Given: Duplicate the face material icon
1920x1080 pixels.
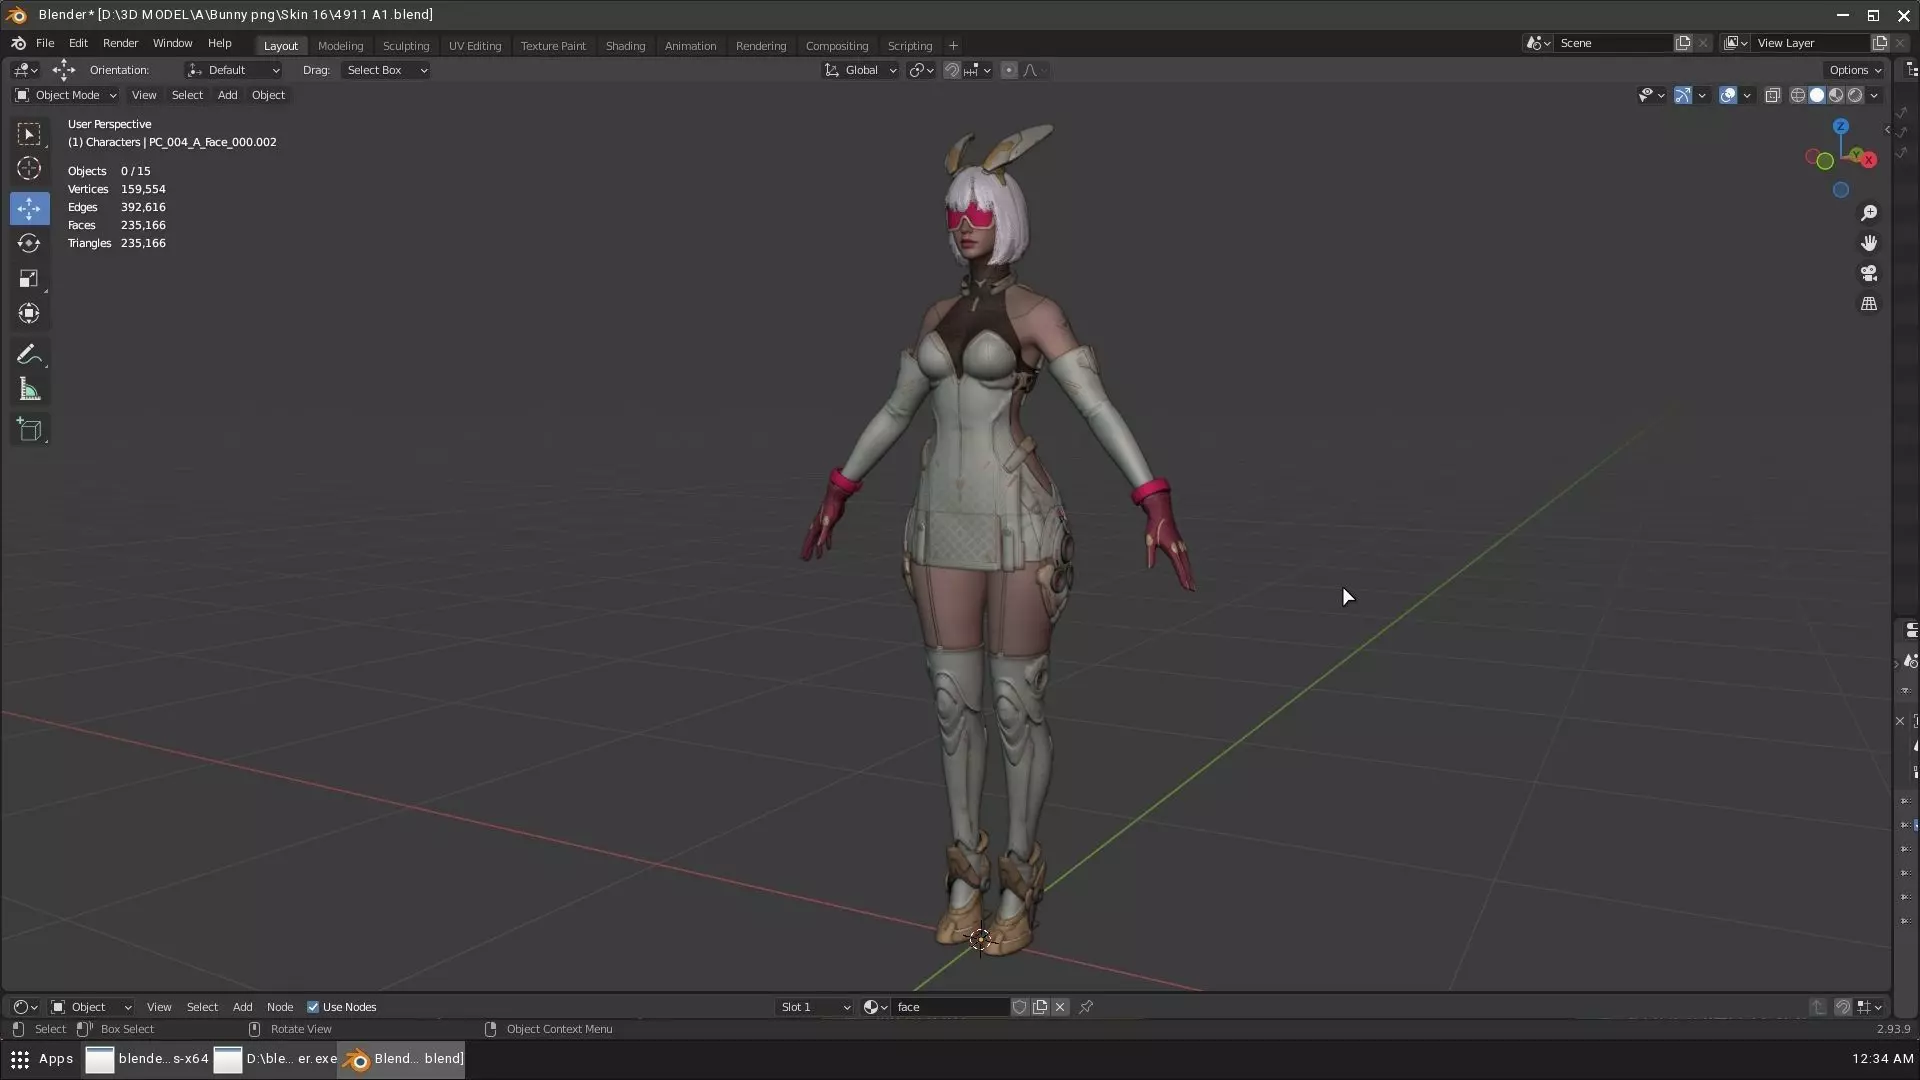Looking at the screenshot, I should (x=1040, y=1007).
